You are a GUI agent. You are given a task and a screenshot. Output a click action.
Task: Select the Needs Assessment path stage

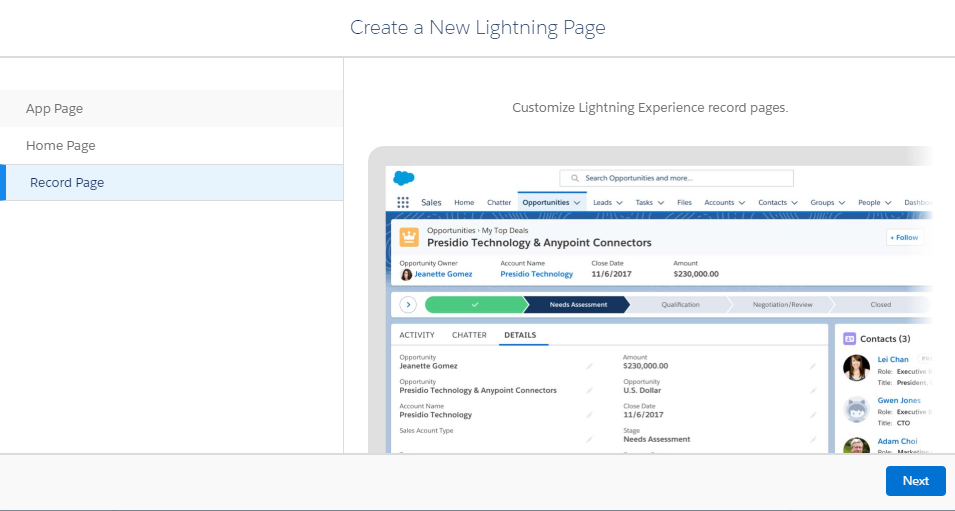[578, 305]
